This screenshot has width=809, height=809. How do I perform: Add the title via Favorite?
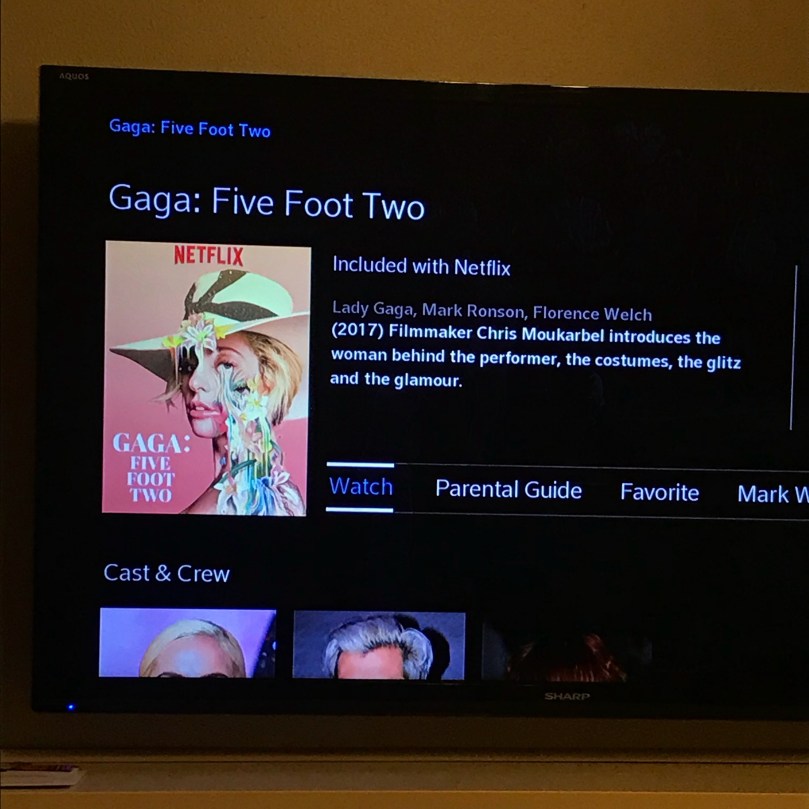coord(659,492)
